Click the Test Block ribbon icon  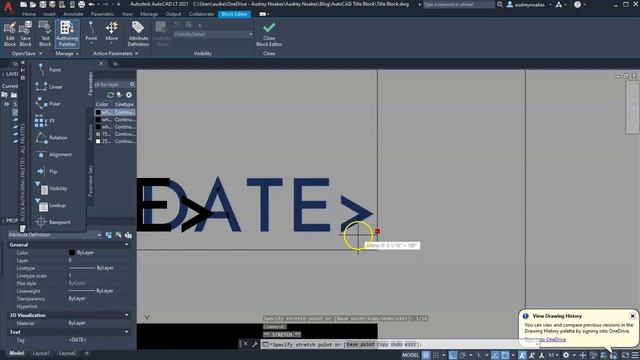(45, 34)
